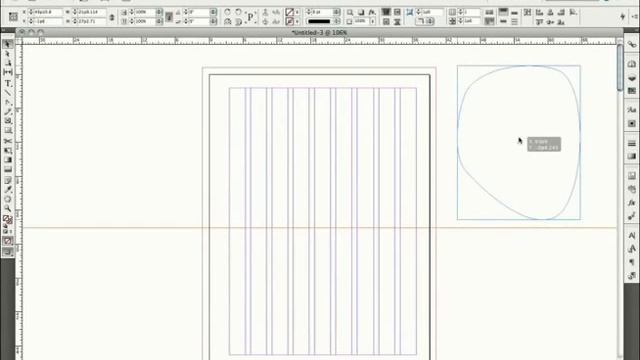The height and width of the screenshot is (360, 640).
Task: Click Rotate 90 degrees counter-clockwise icon
Action: [x=238, y=12]
